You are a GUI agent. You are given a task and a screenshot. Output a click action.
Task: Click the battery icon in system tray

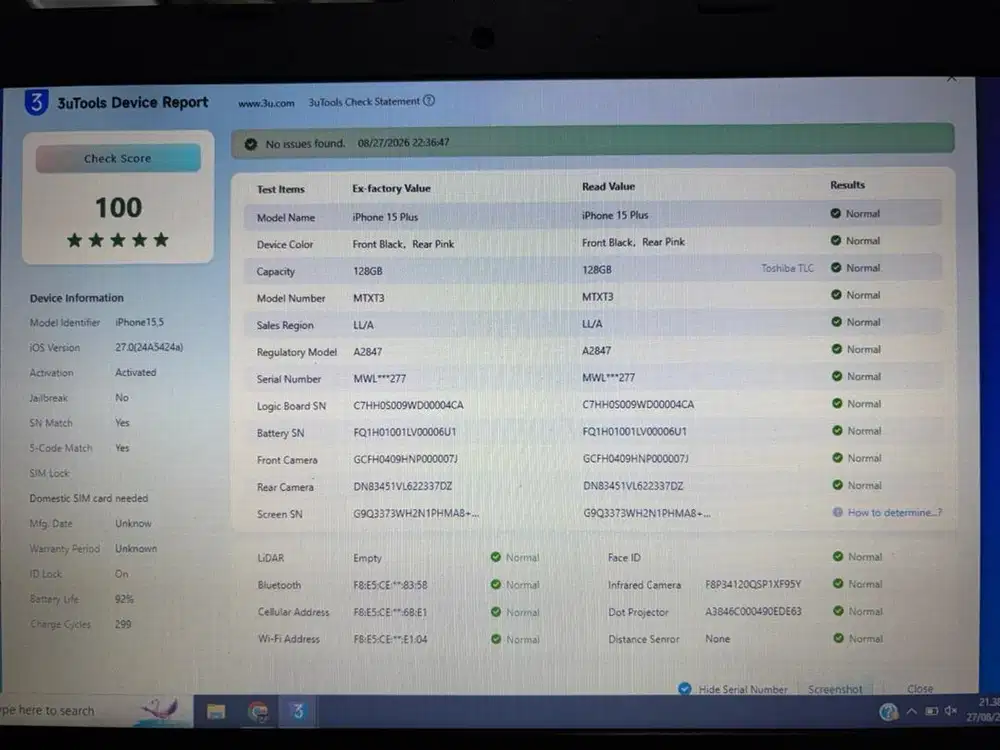click(x=931, y=711)
